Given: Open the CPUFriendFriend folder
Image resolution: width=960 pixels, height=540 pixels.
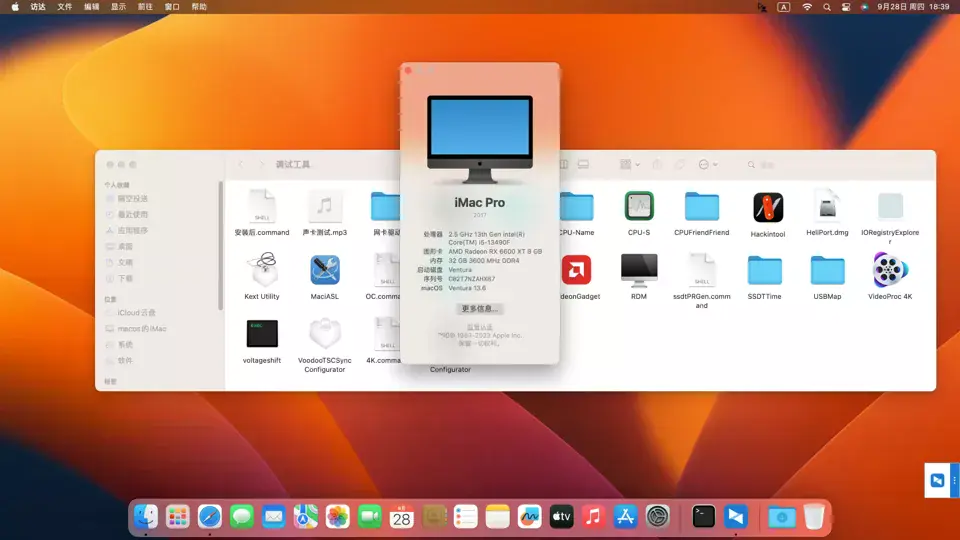Looking at the screenshot, I should [x=702, y=206].
